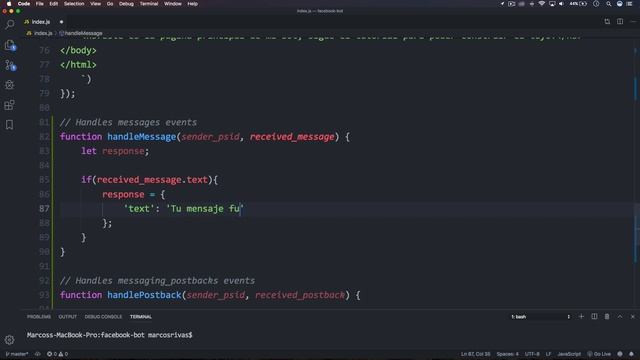Open the Debug menu
Screen dimensions: 640x360
click(x=126, y=4)
